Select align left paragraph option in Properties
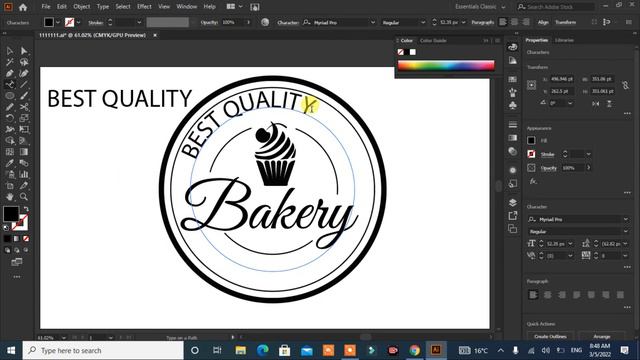Viewport: 640px width, 360px height. (533, 295)
